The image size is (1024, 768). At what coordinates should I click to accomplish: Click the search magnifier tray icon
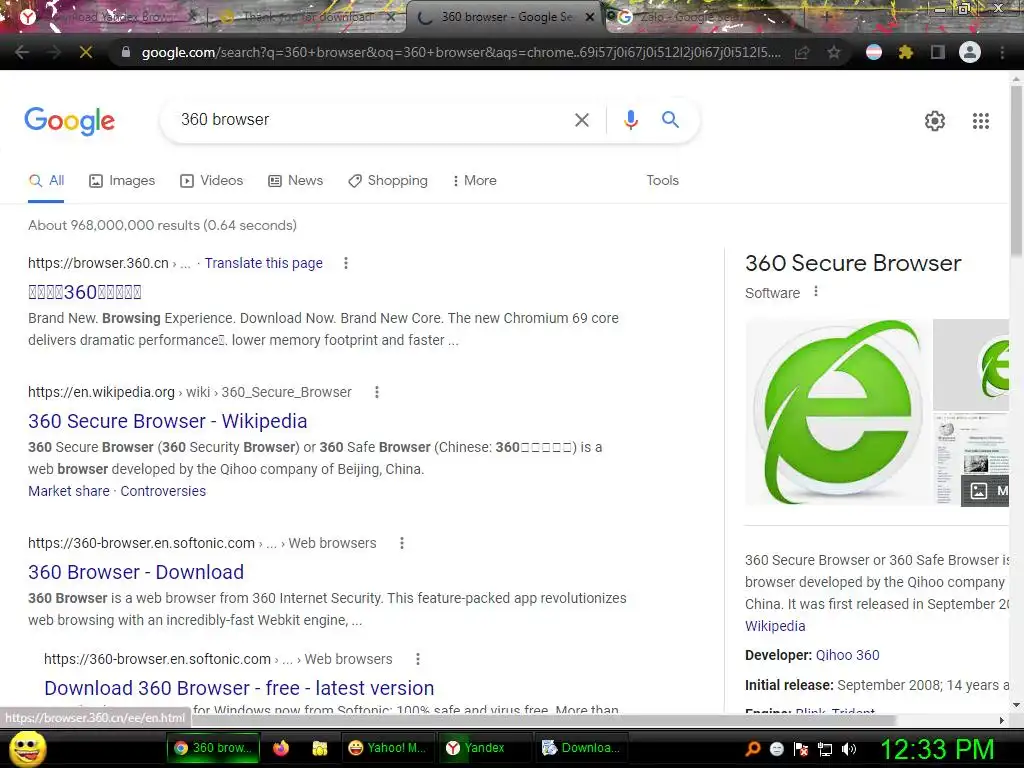coord(753,749)
